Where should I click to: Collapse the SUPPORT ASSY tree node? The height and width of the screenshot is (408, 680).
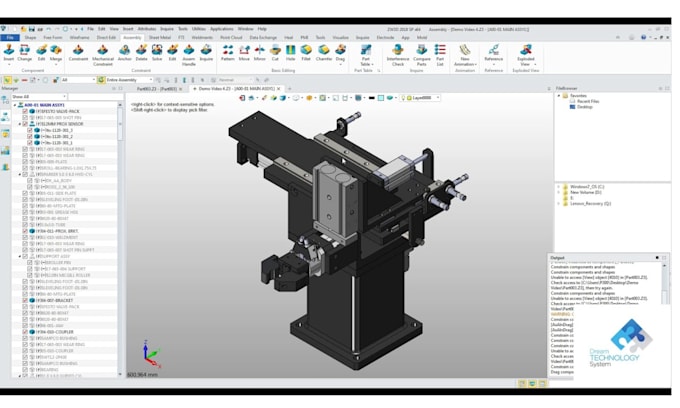pyautogui.click(x=20, y=256)
